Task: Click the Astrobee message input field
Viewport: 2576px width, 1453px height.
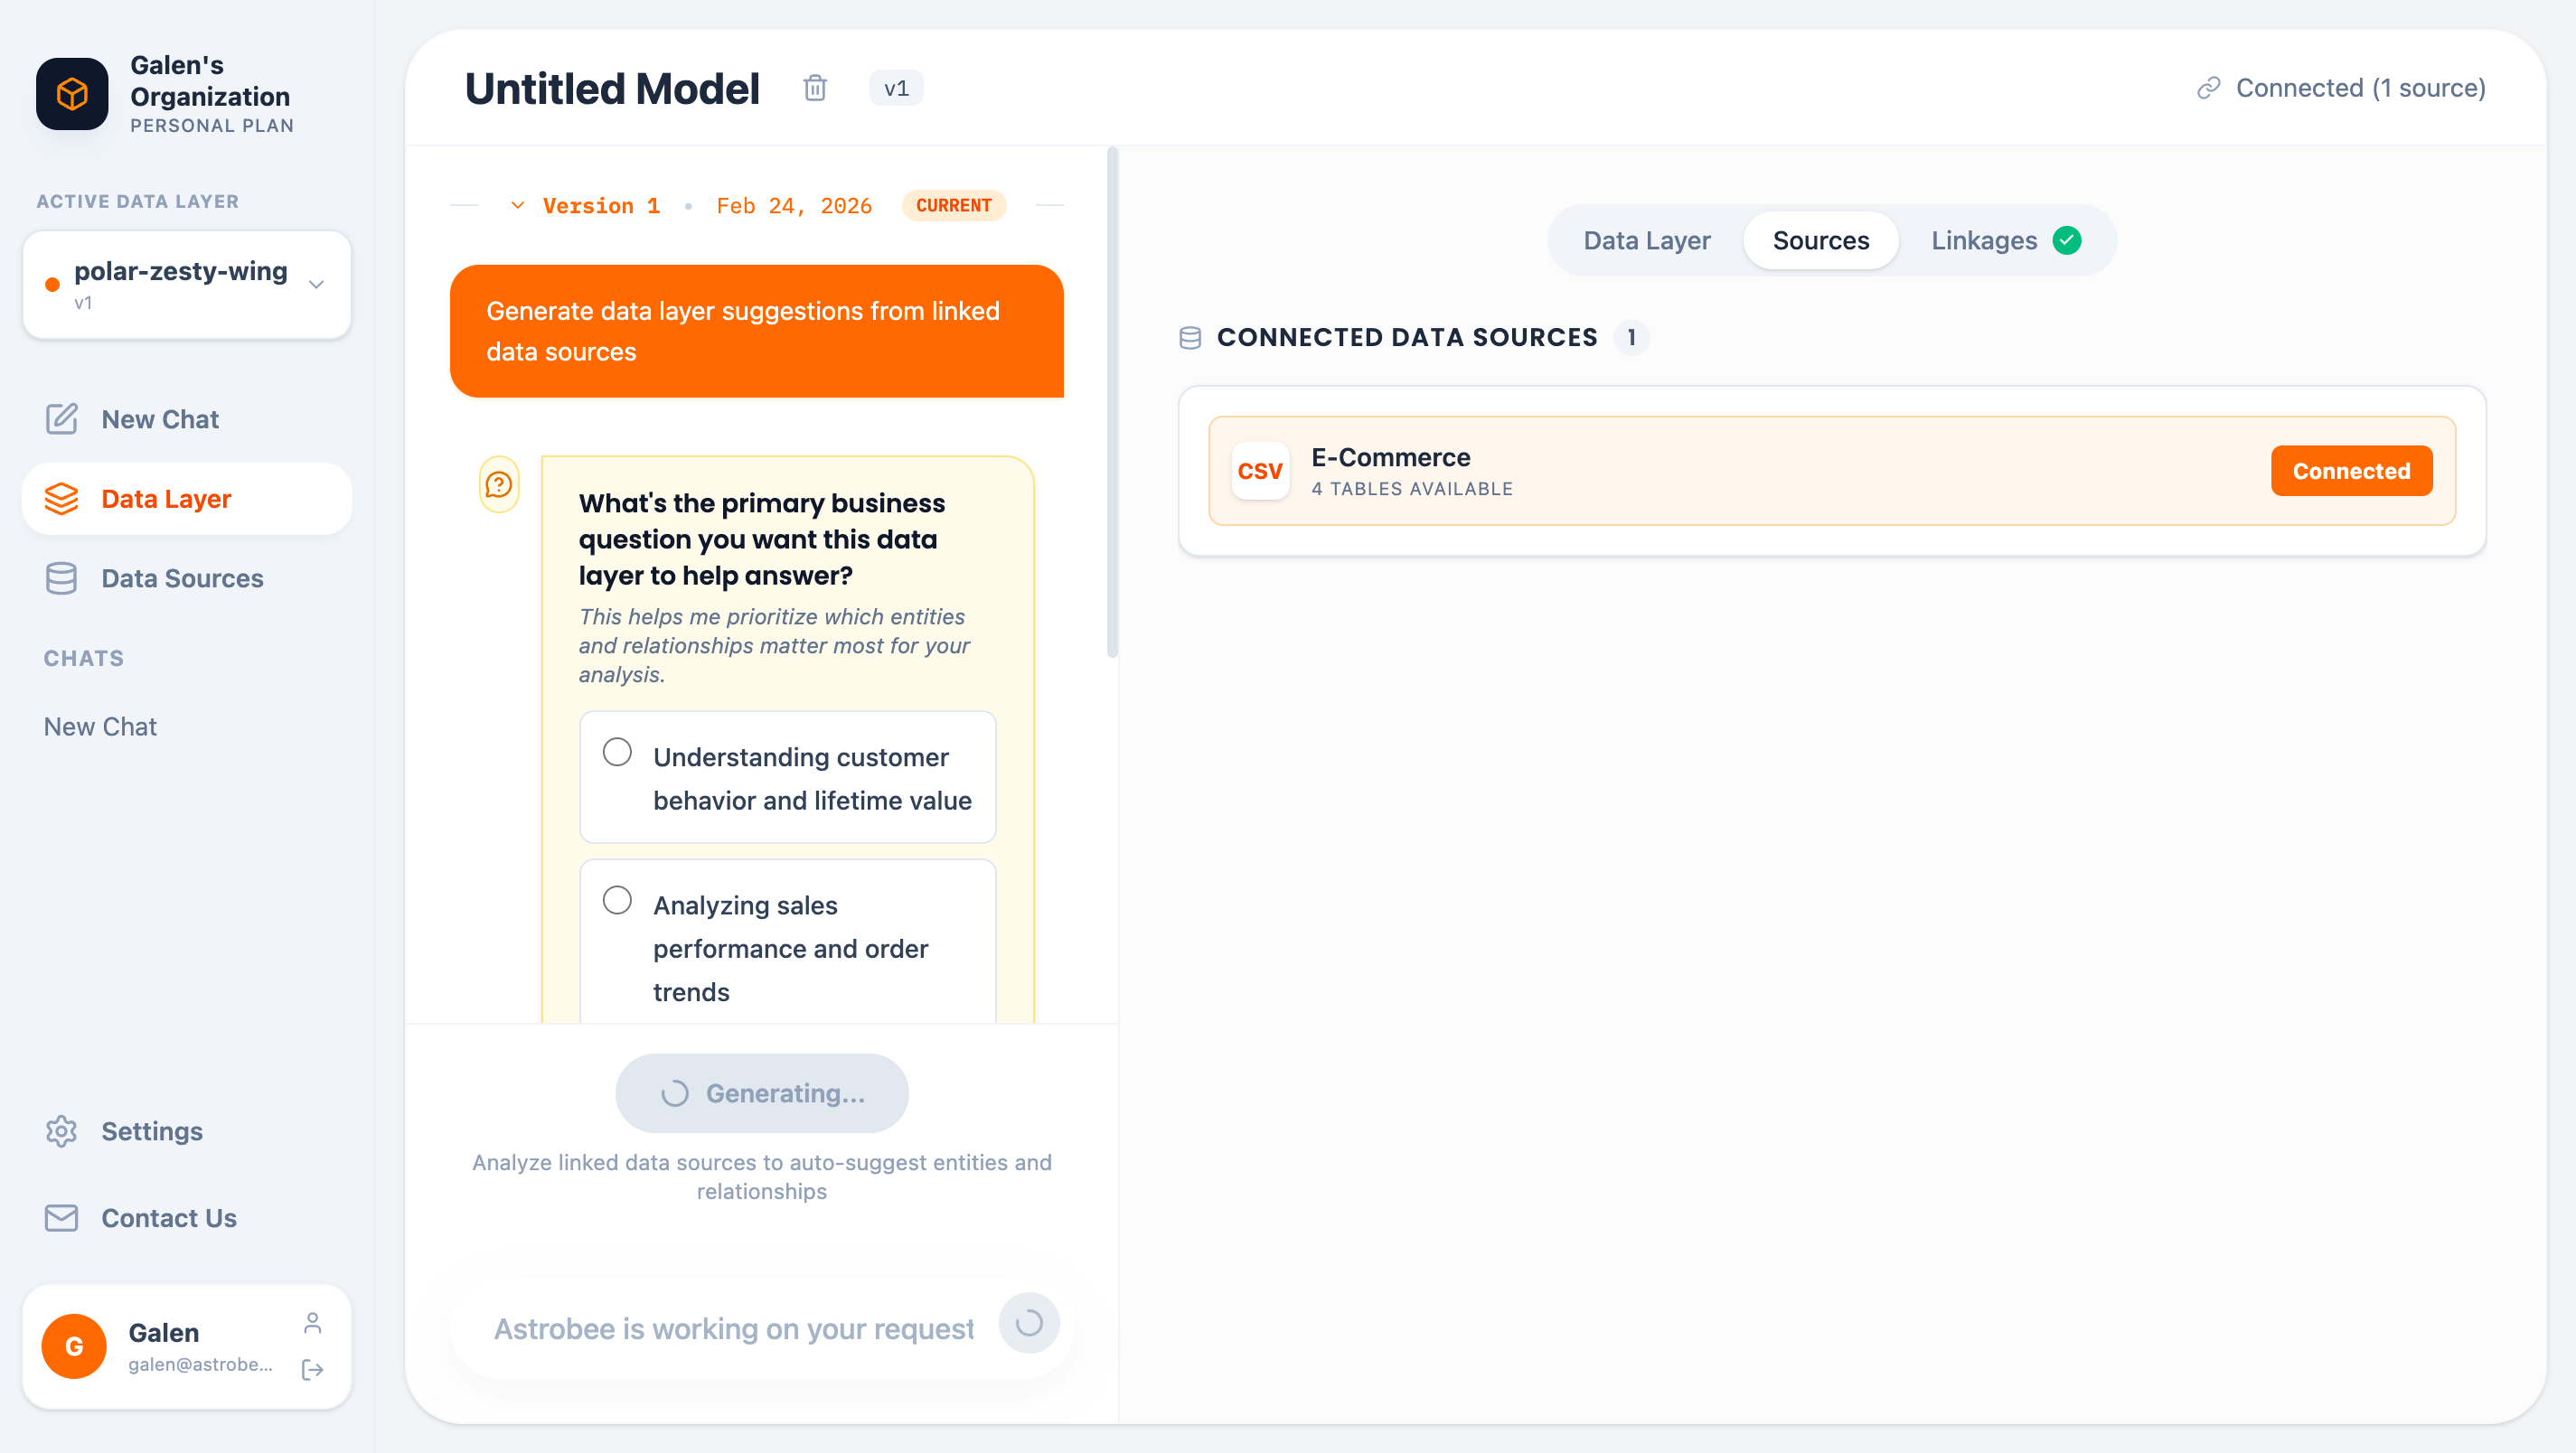Action: click(x=733, y=1328)
